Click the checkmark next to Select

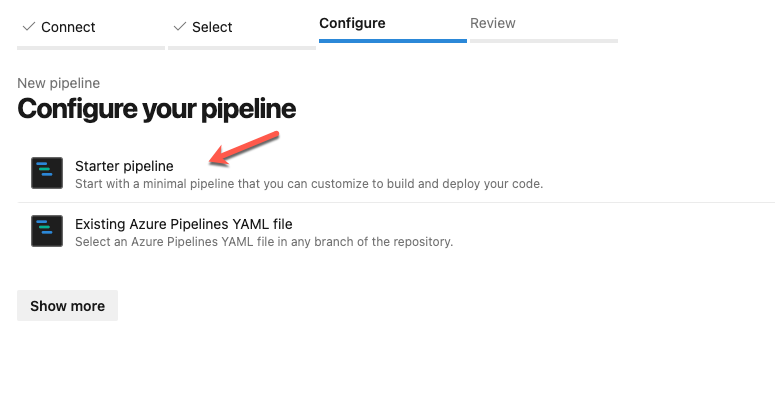coord(180,26)
